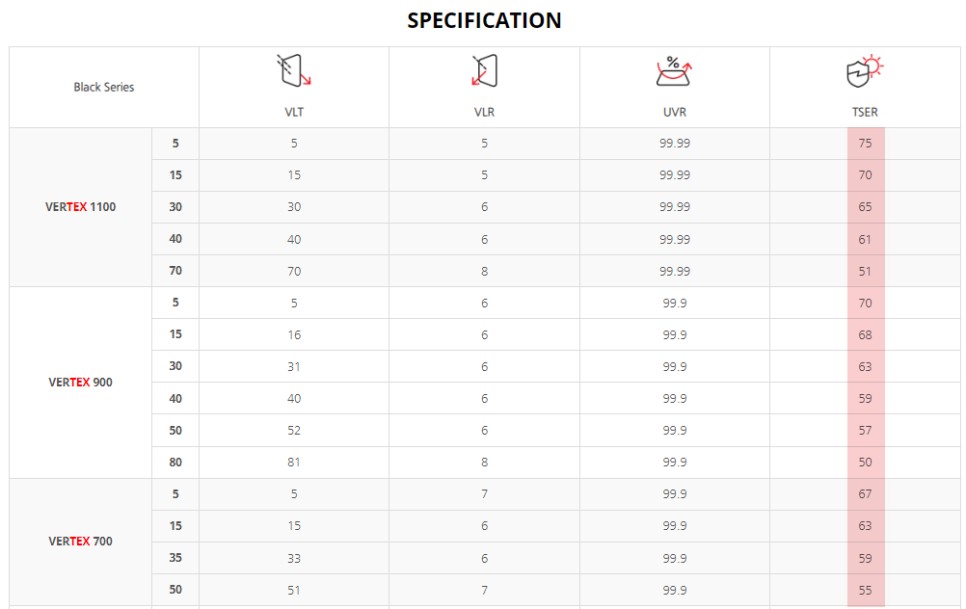Select the Black Series header cell
This screenshot has height=609, width=966.
[x=104, y=87]
